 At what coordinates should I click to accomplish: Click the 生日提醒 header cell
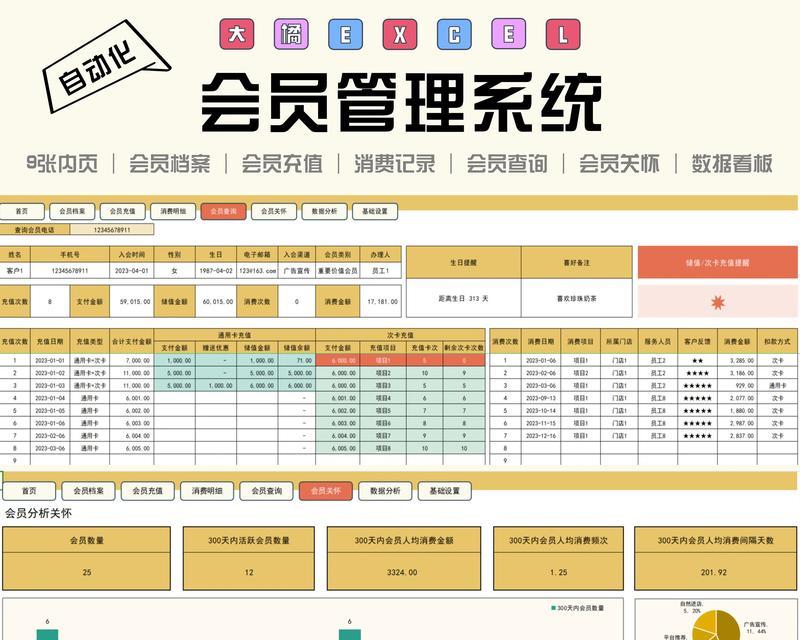coord(463,262)
